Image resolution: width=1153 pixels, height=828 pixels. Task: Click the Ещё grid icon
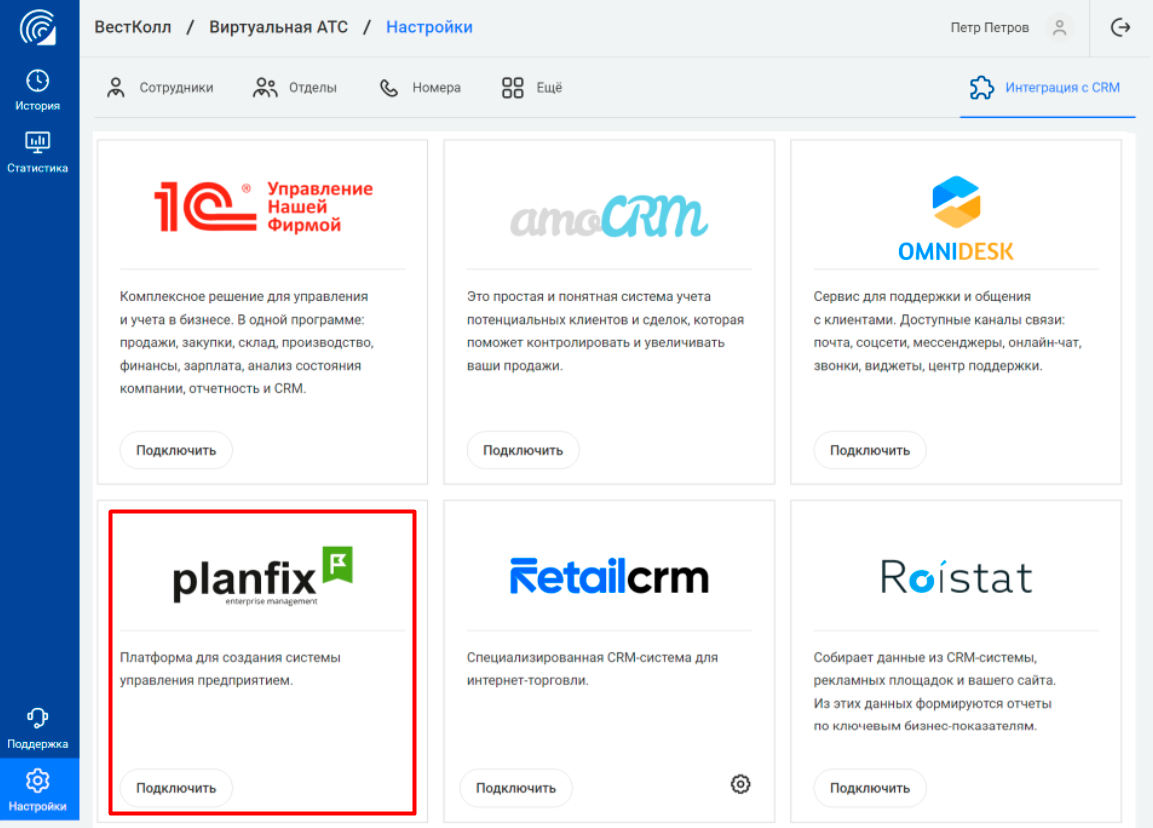pyautogui.click(x=513, y=88)
